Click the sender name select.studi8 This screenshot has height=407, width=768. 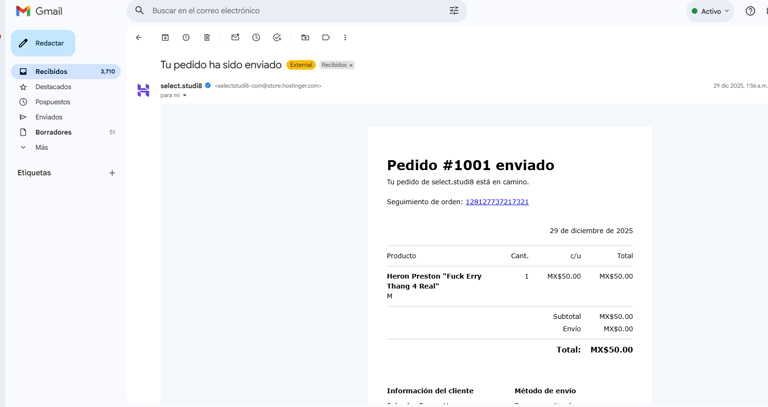coord(181,86)
